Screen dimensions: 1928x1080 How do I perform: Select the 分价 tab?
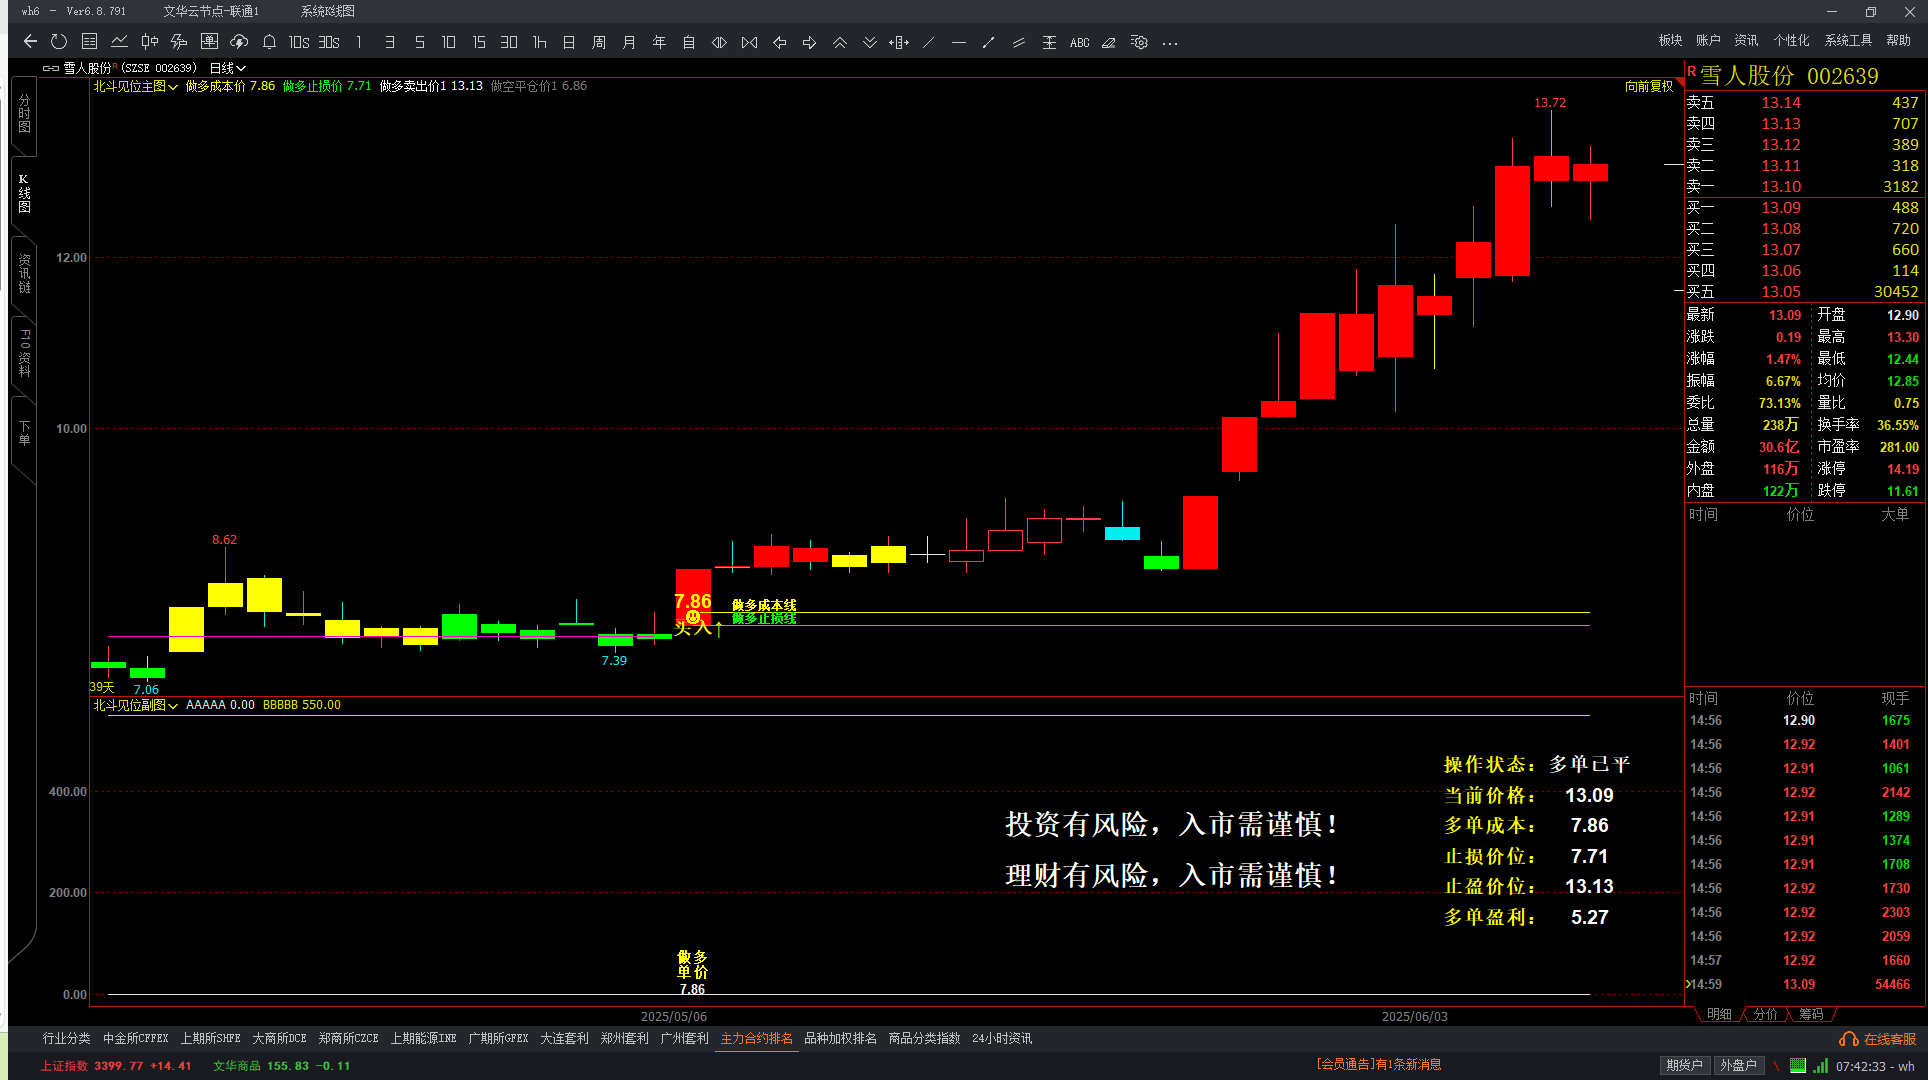click(1766, 1014)
